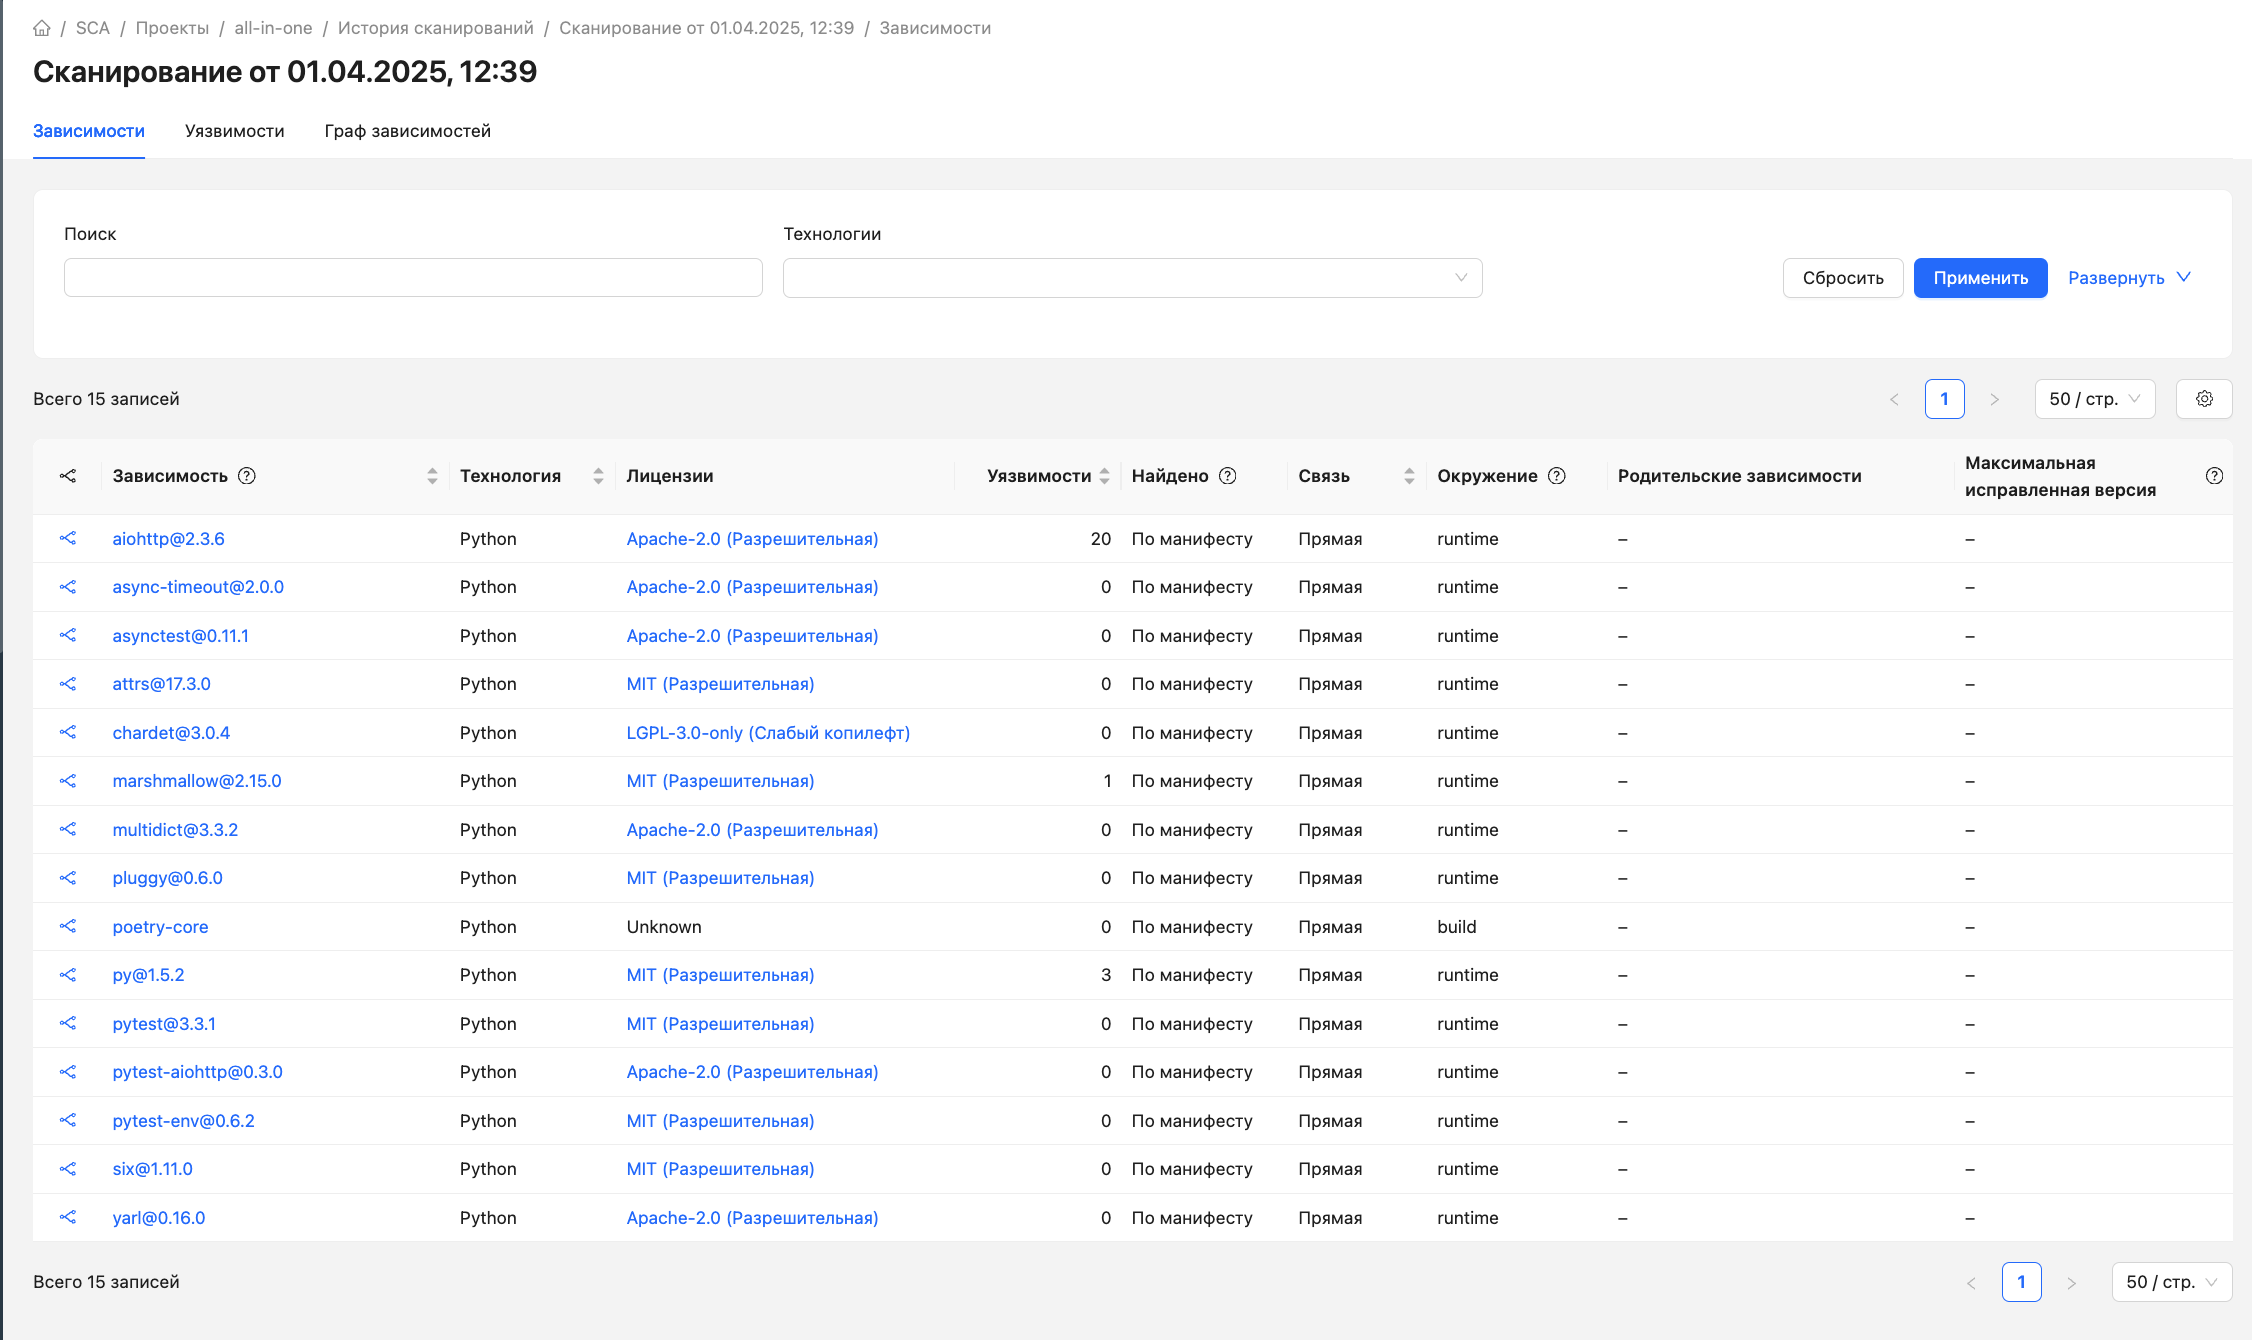Go to Проекты breadcrumb
Image resolution: width=2252 pixels, height=1340 pixels.
(x=172, y=28)
